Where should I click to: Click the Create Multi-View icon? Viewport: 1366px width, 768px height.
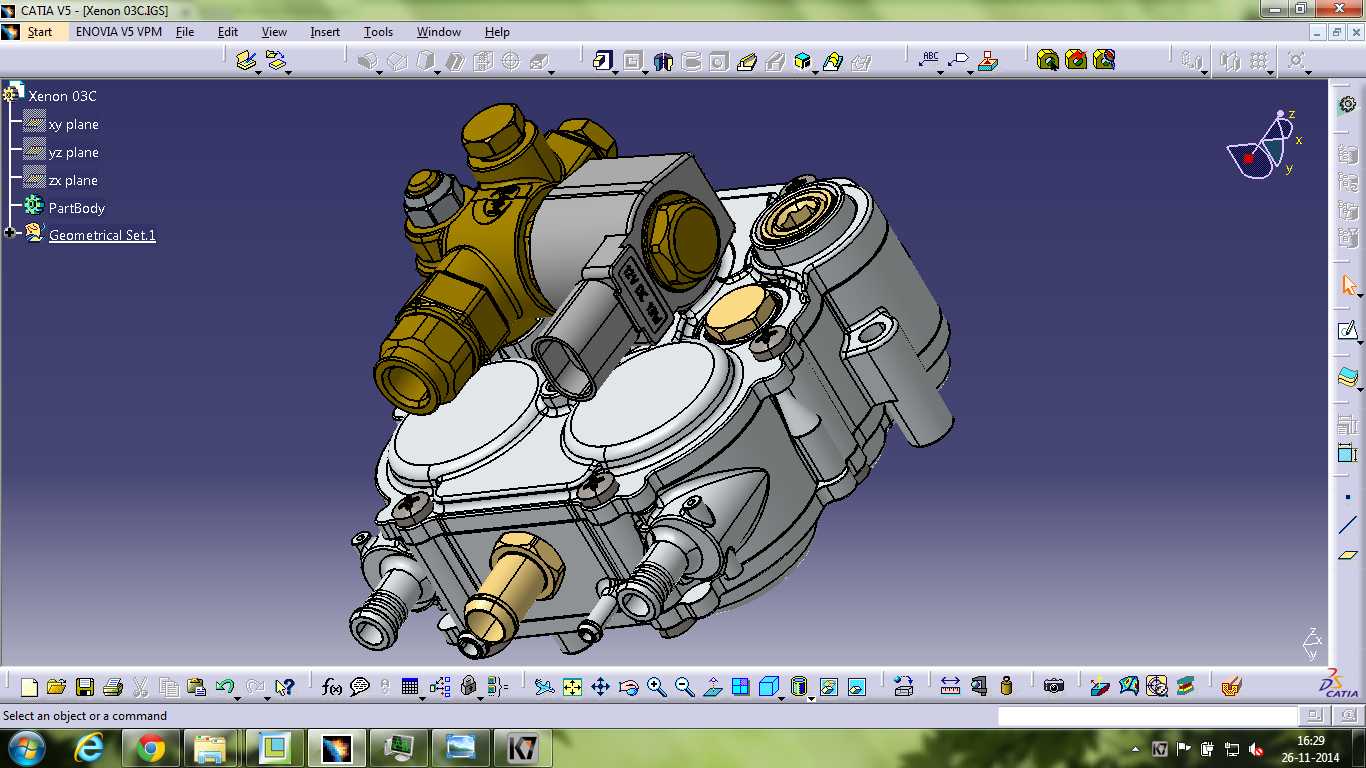coord(741,687)
